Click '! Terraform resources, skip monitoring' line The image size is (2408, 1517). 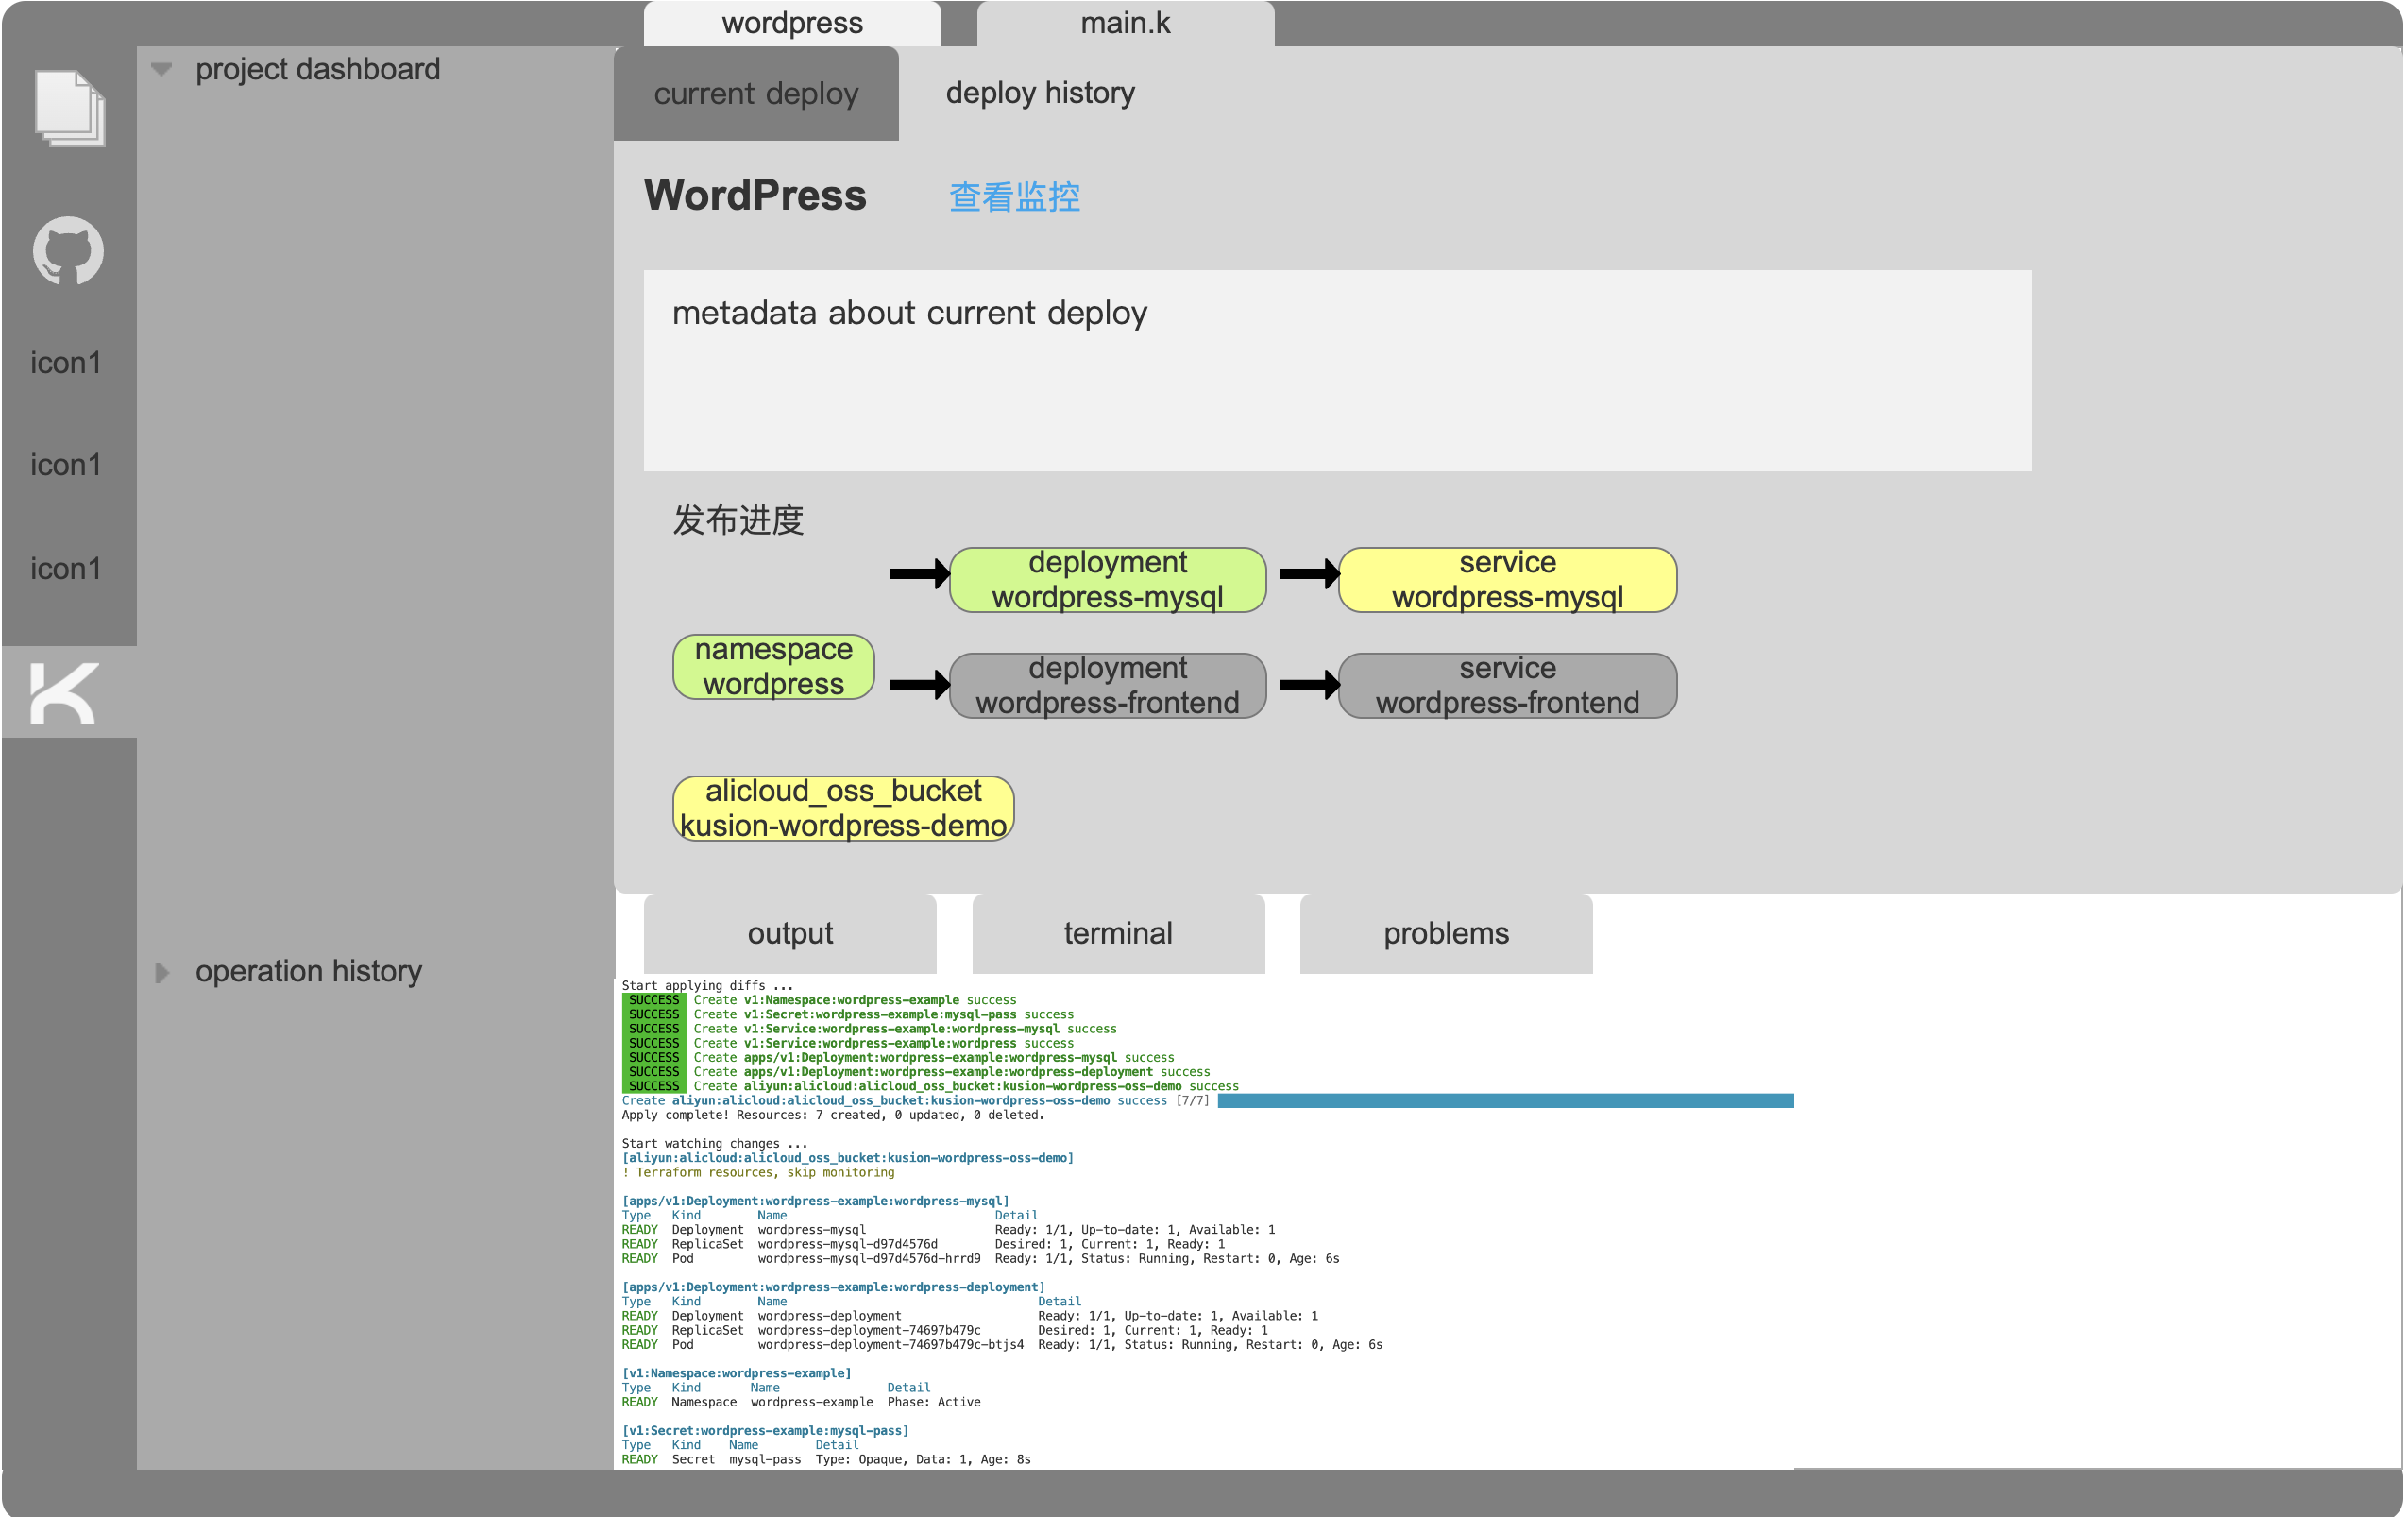pyautogui.click(x=758, y=1173)
